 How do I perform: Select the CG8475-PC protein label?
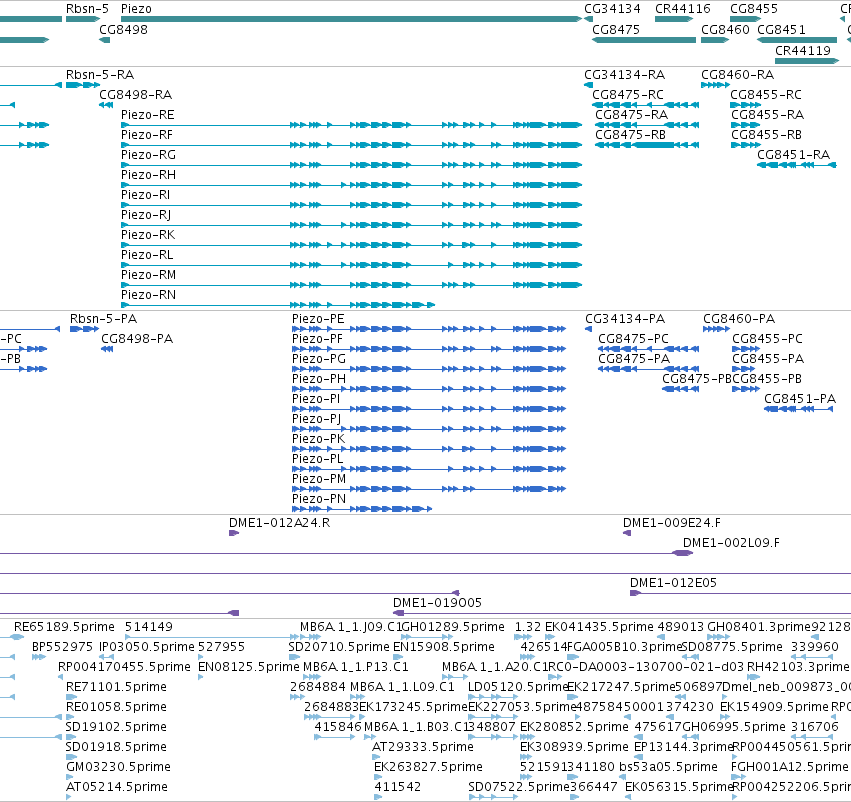[633, 339]
